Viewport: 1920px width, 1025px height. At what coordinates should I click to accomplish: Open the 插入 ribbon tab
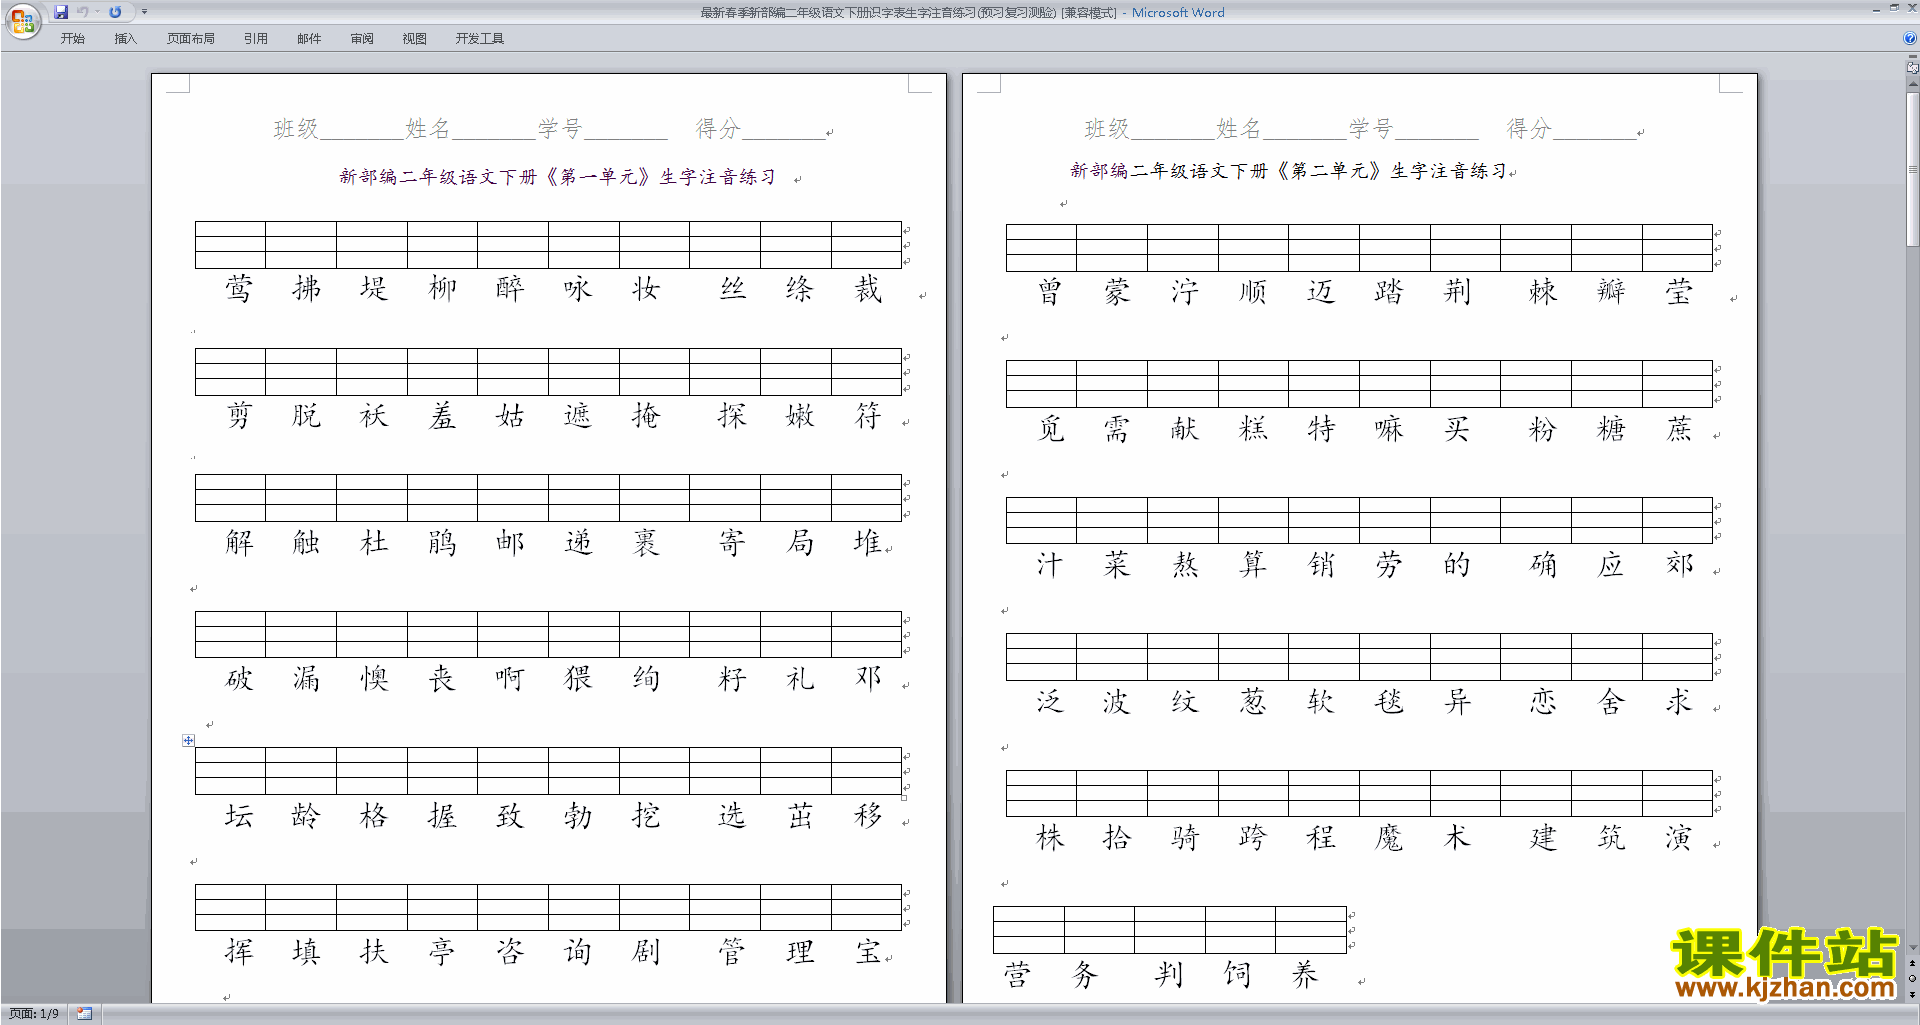(125, 39)
